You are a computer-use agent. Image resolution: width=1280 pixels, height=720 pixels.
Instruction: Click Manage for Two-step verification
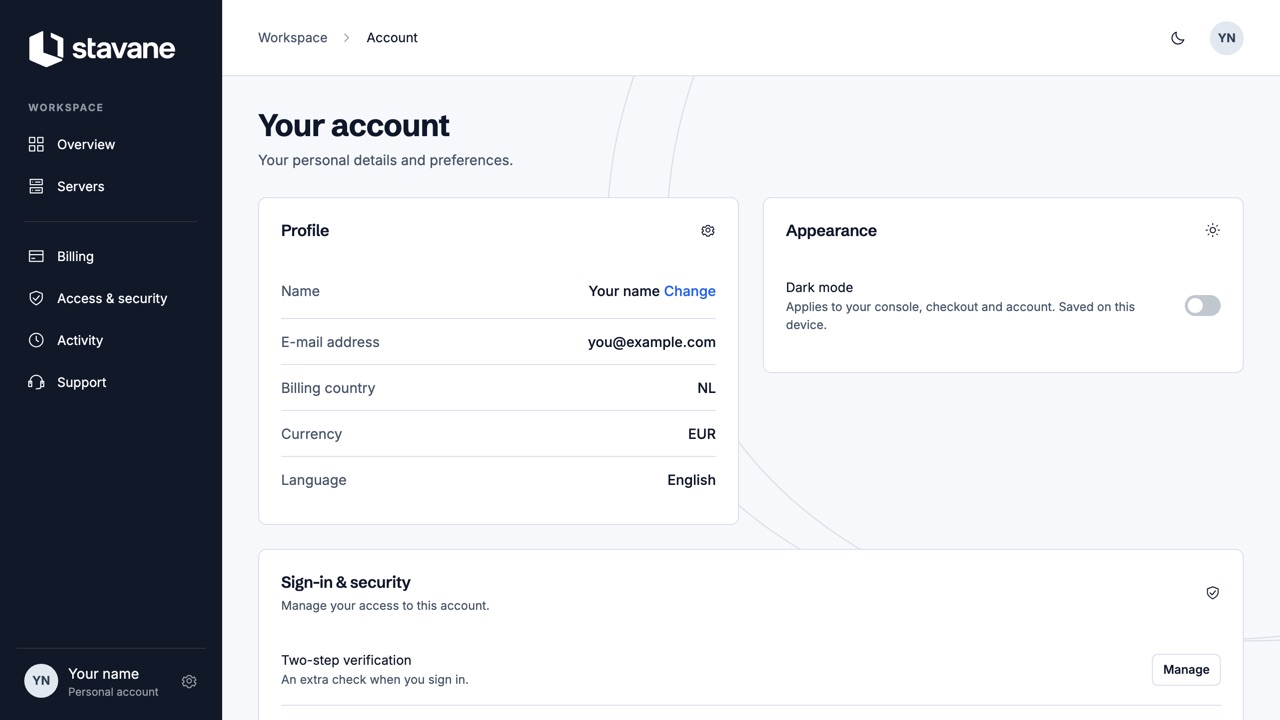(x=1186, y=670)
